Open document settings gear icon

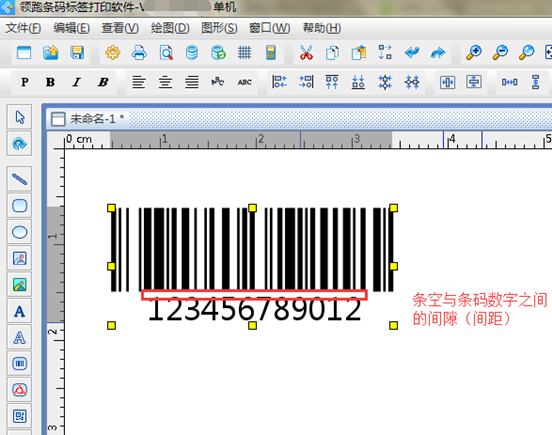113,53
